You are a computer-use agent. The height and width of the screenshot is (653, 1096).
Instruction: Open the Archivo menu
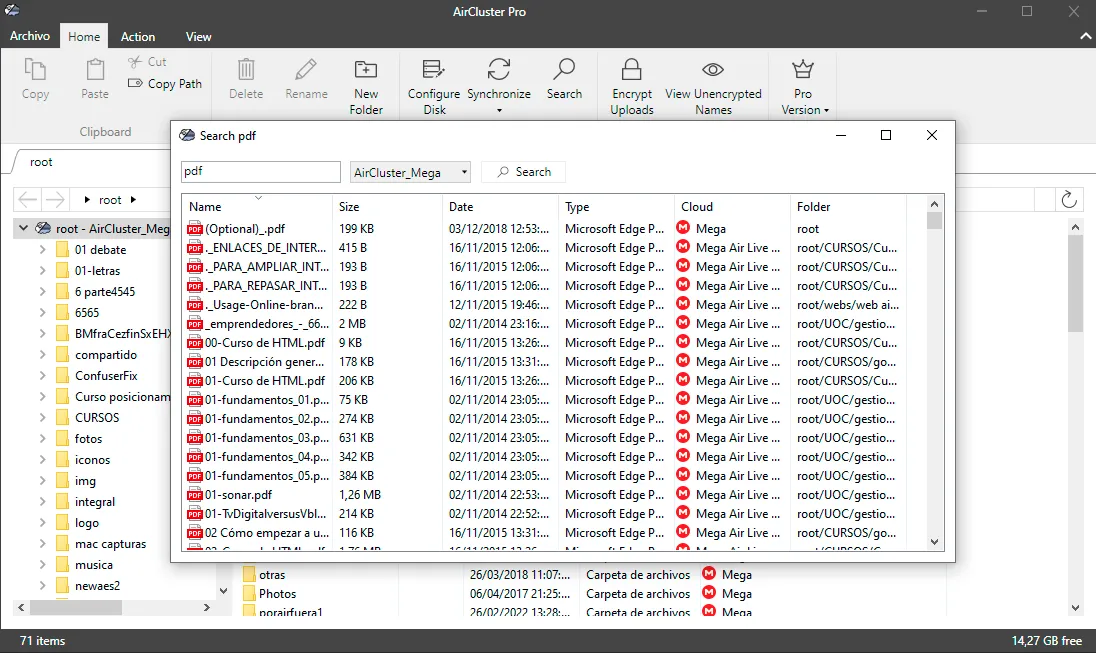pyautogui.click(x=30, y=36)
